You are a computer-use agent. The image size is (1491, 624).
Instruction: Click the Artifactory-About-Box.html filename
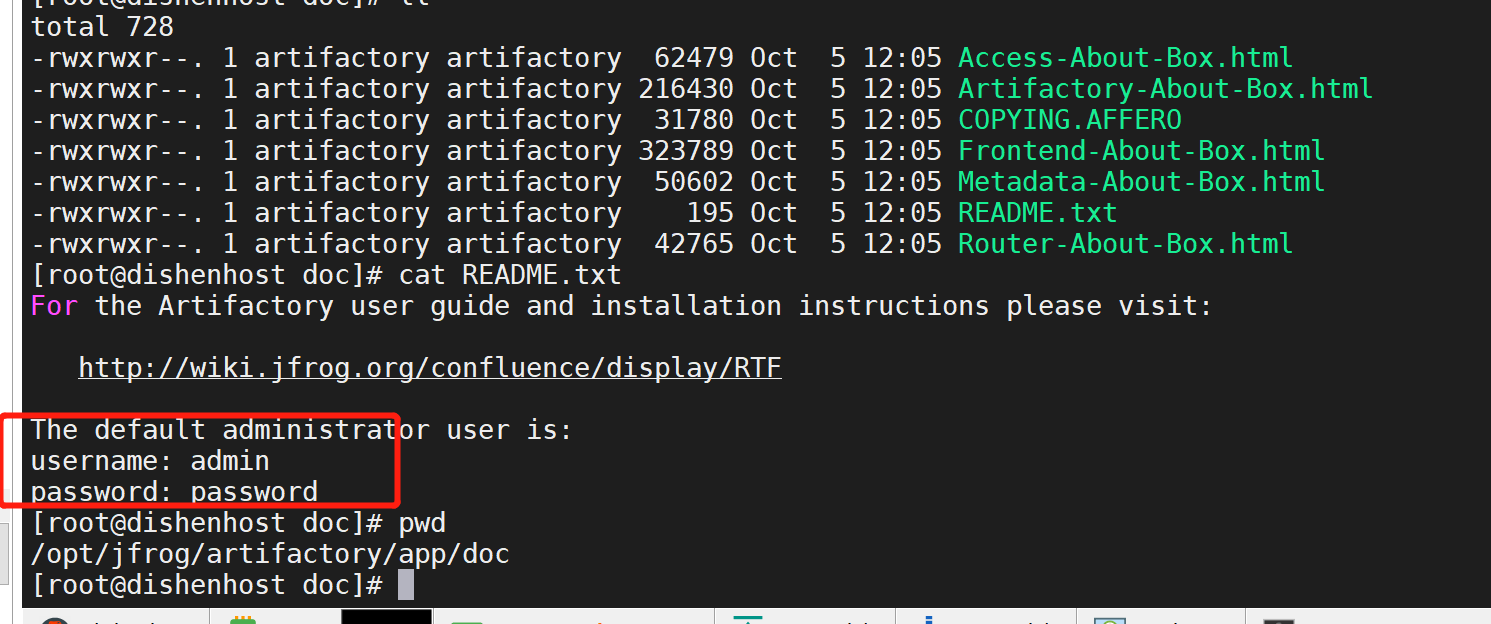pyautogui.click(x=1165, y=89)
